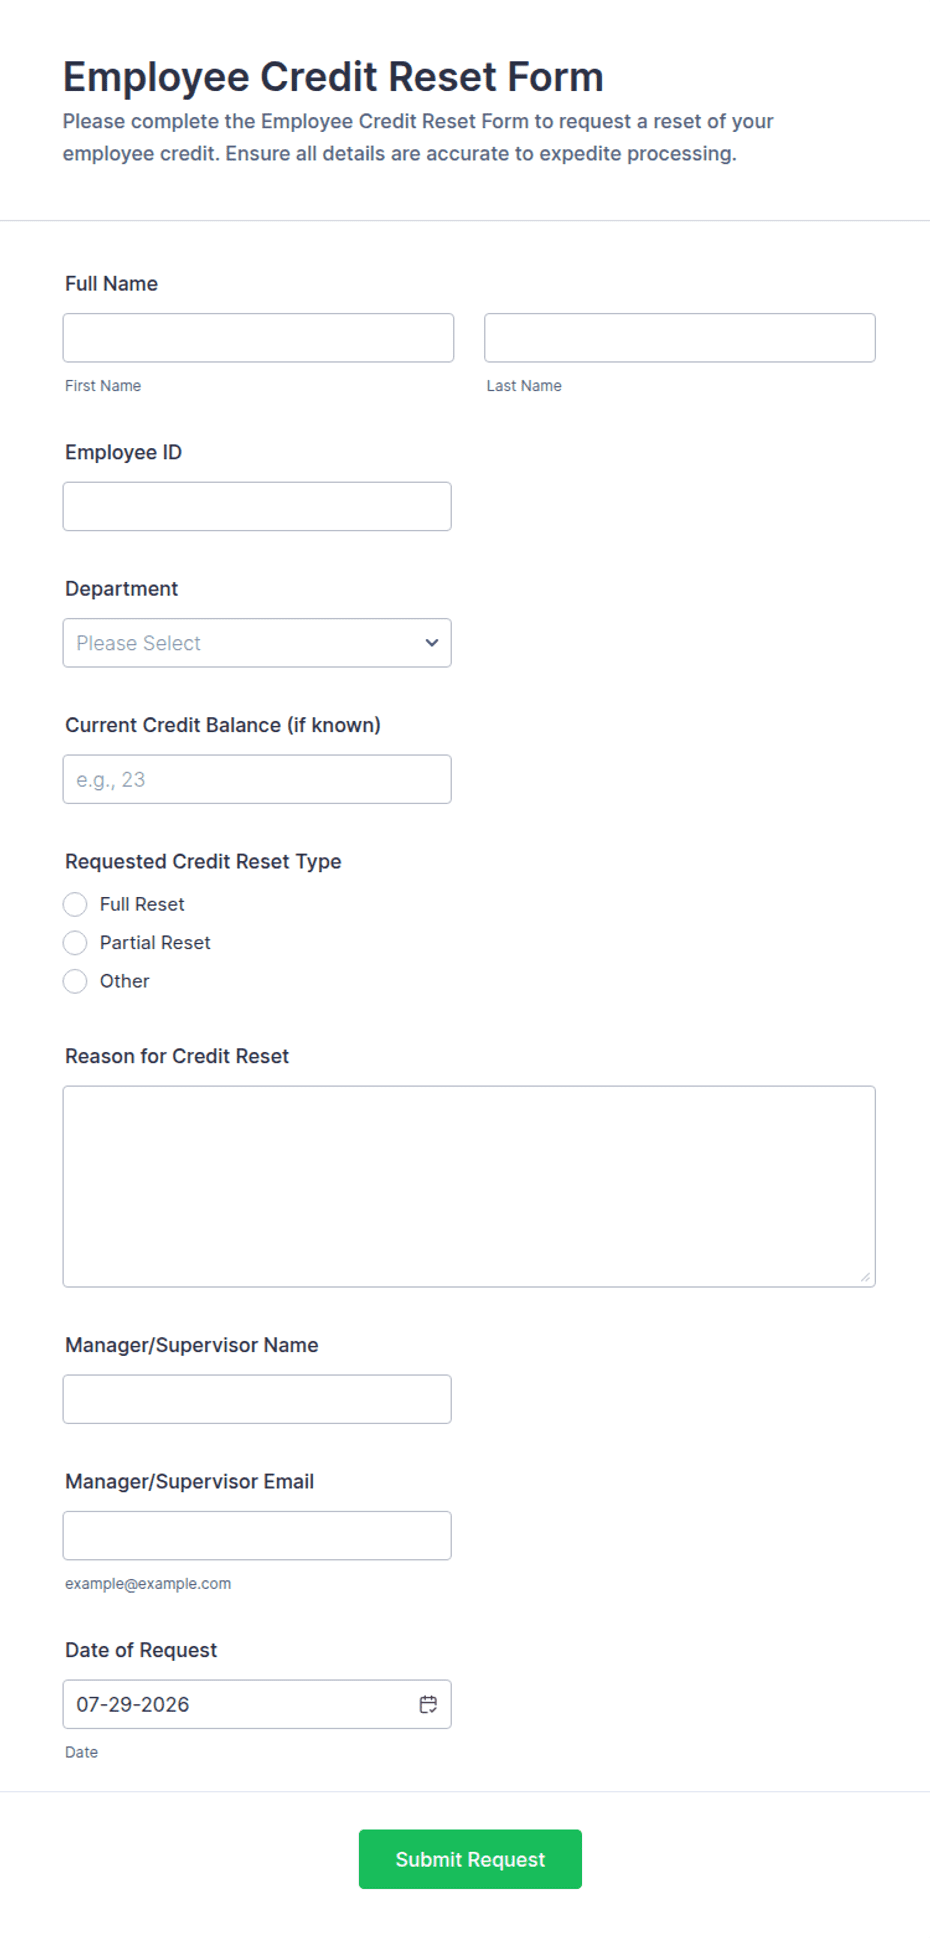The image size is (930, 1938).
Task: Click the Date of Request field
Action: (x=257, y=1704)
